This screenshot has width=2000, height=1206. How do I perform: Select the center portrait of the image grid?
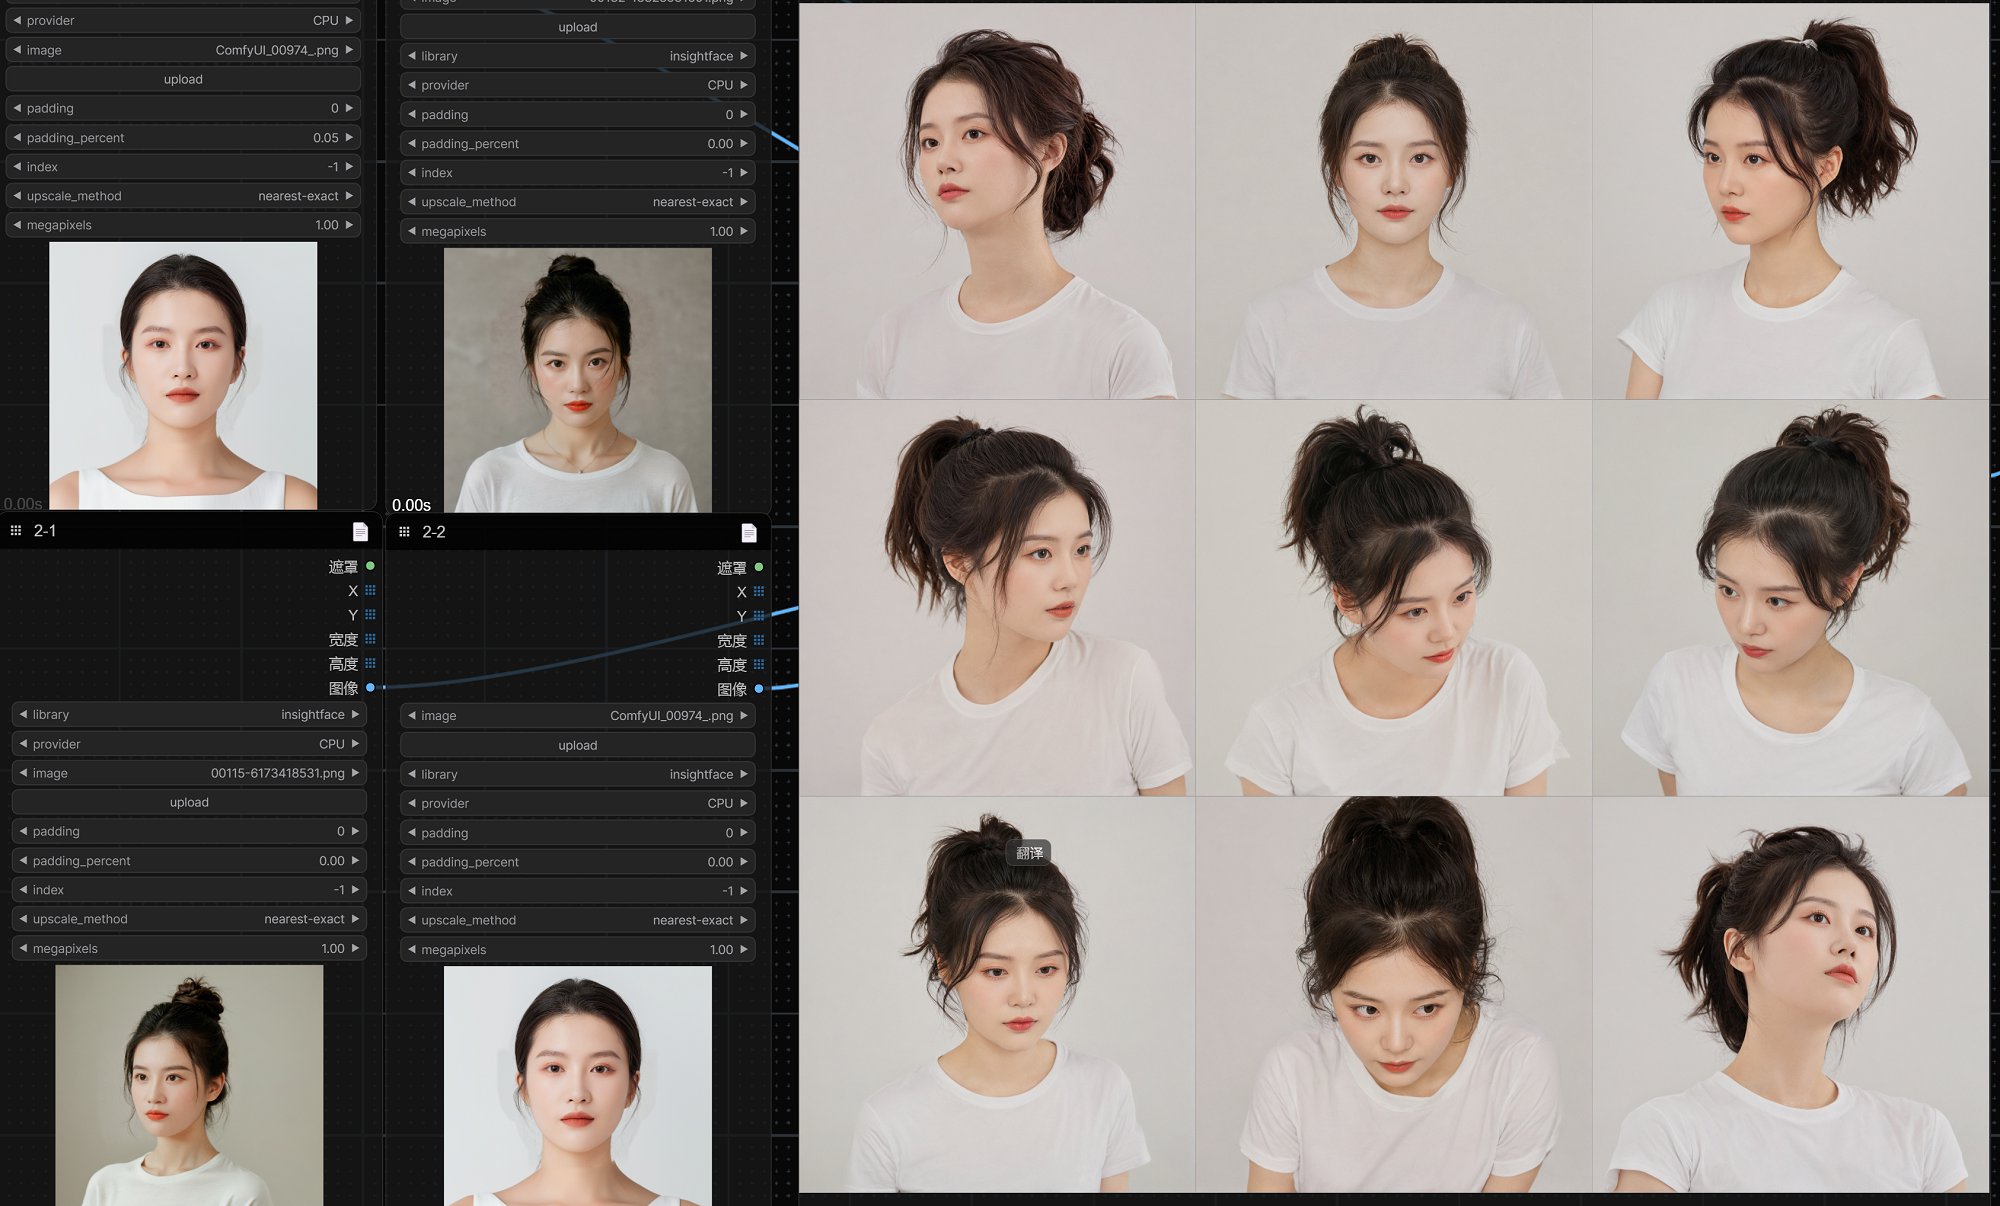[1394, 598]
